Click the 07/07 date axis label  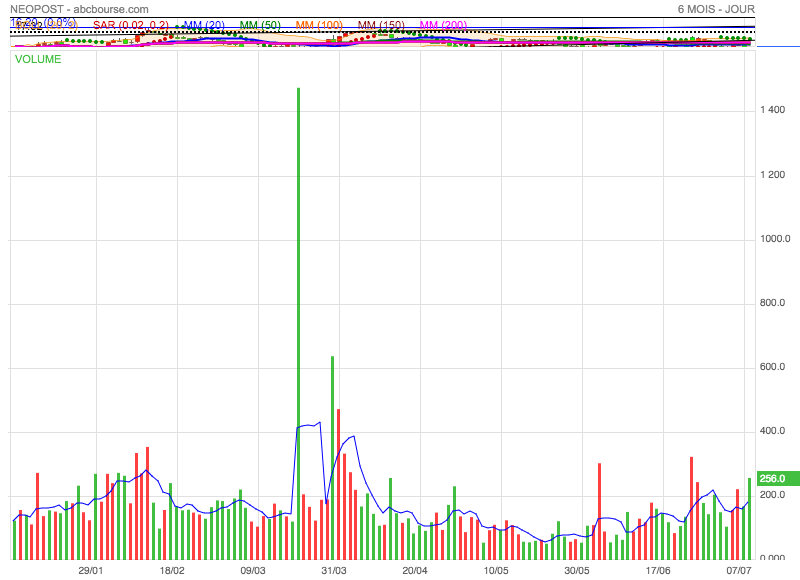click(x=738, y=571)
